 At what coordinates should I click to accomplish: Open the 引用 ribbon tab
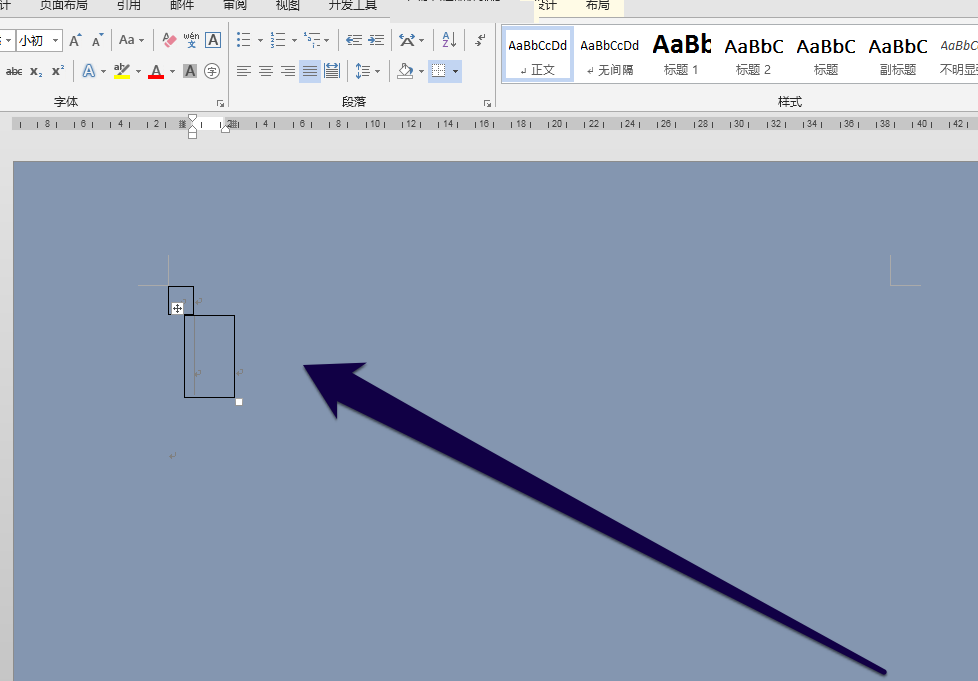pos(128,6)
